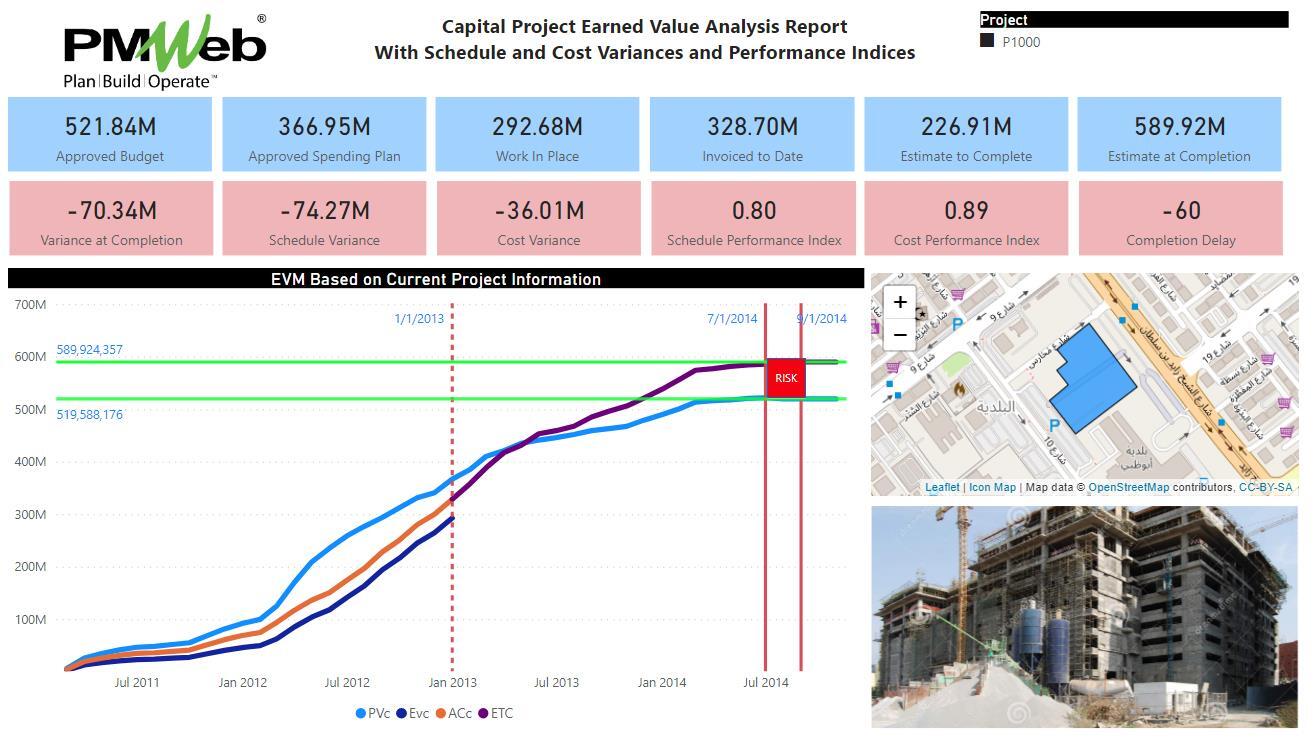Click the fire station icon on map
This screenshot has height=742, width=1316.
[959, 388]
